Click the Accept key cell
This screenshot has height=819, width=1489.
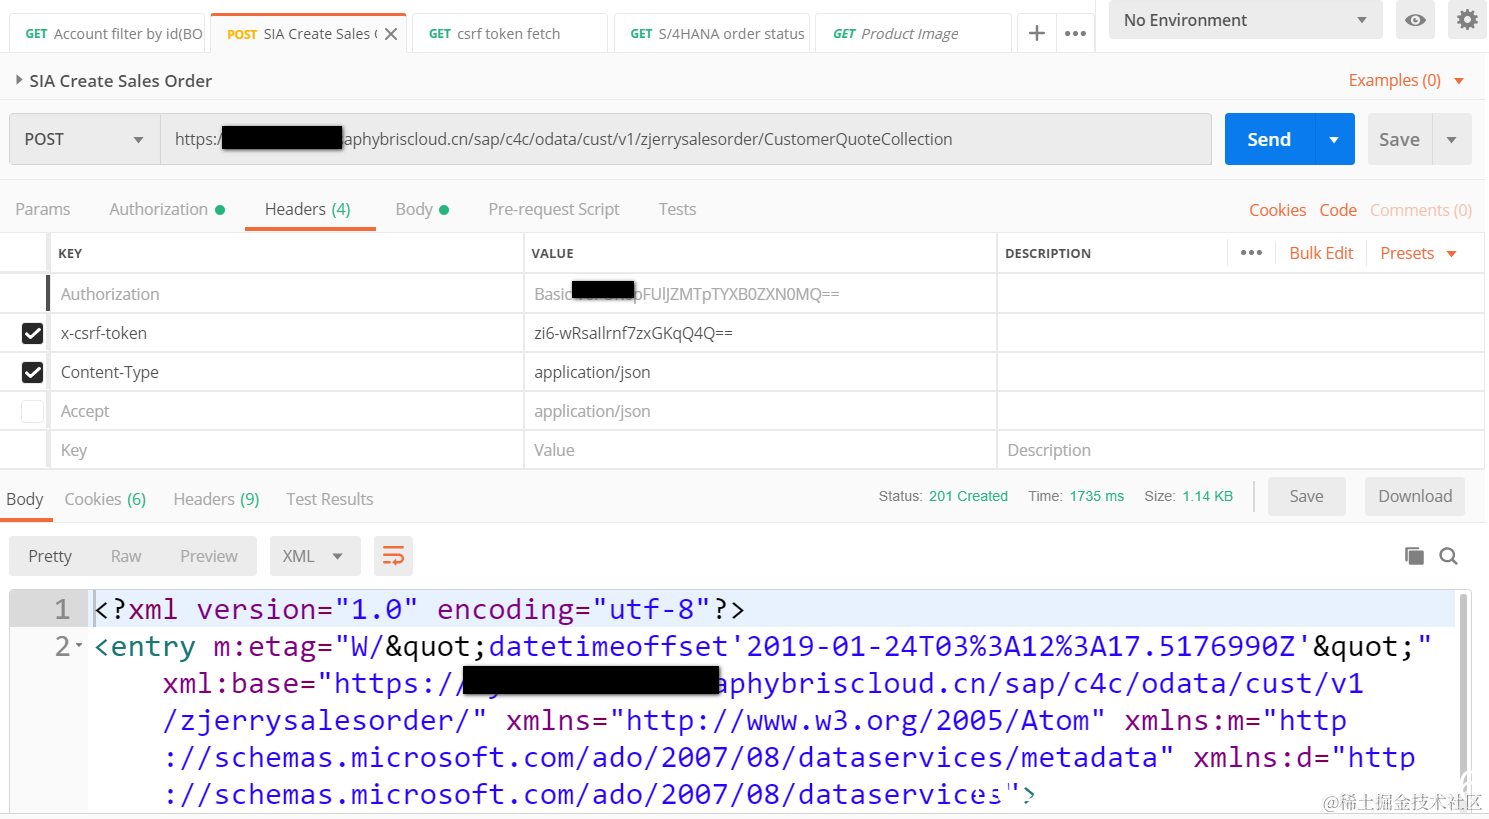coord(287,411)
